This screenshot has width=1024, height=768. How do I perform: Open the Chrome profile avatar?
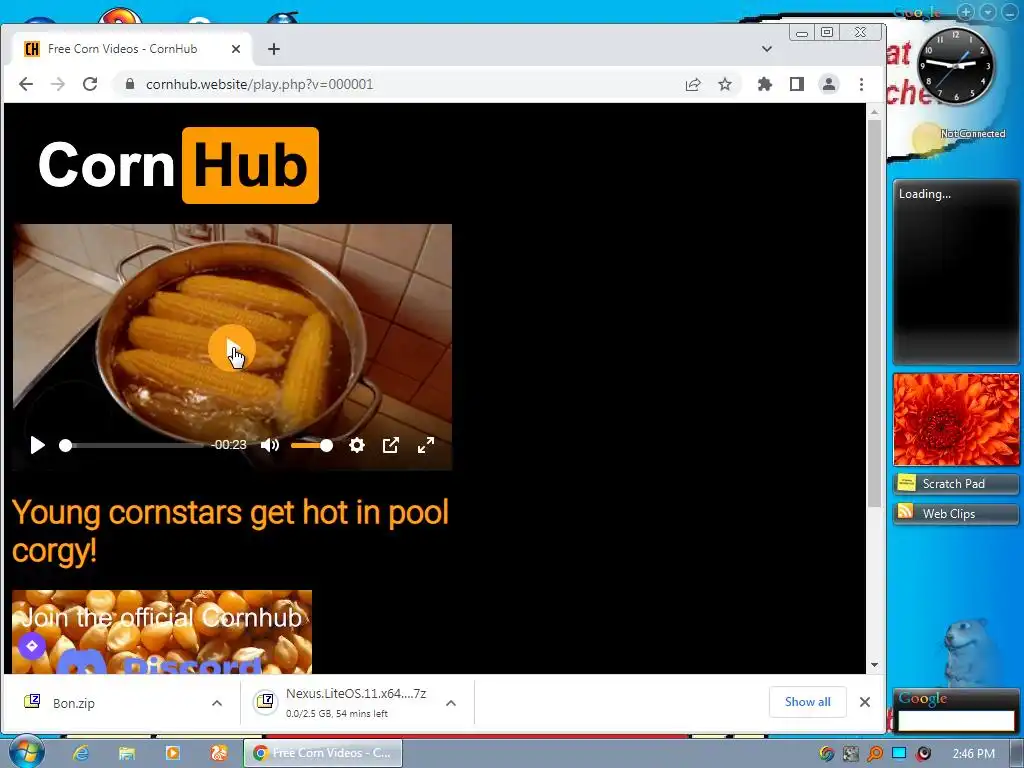(x=829, y=84)
